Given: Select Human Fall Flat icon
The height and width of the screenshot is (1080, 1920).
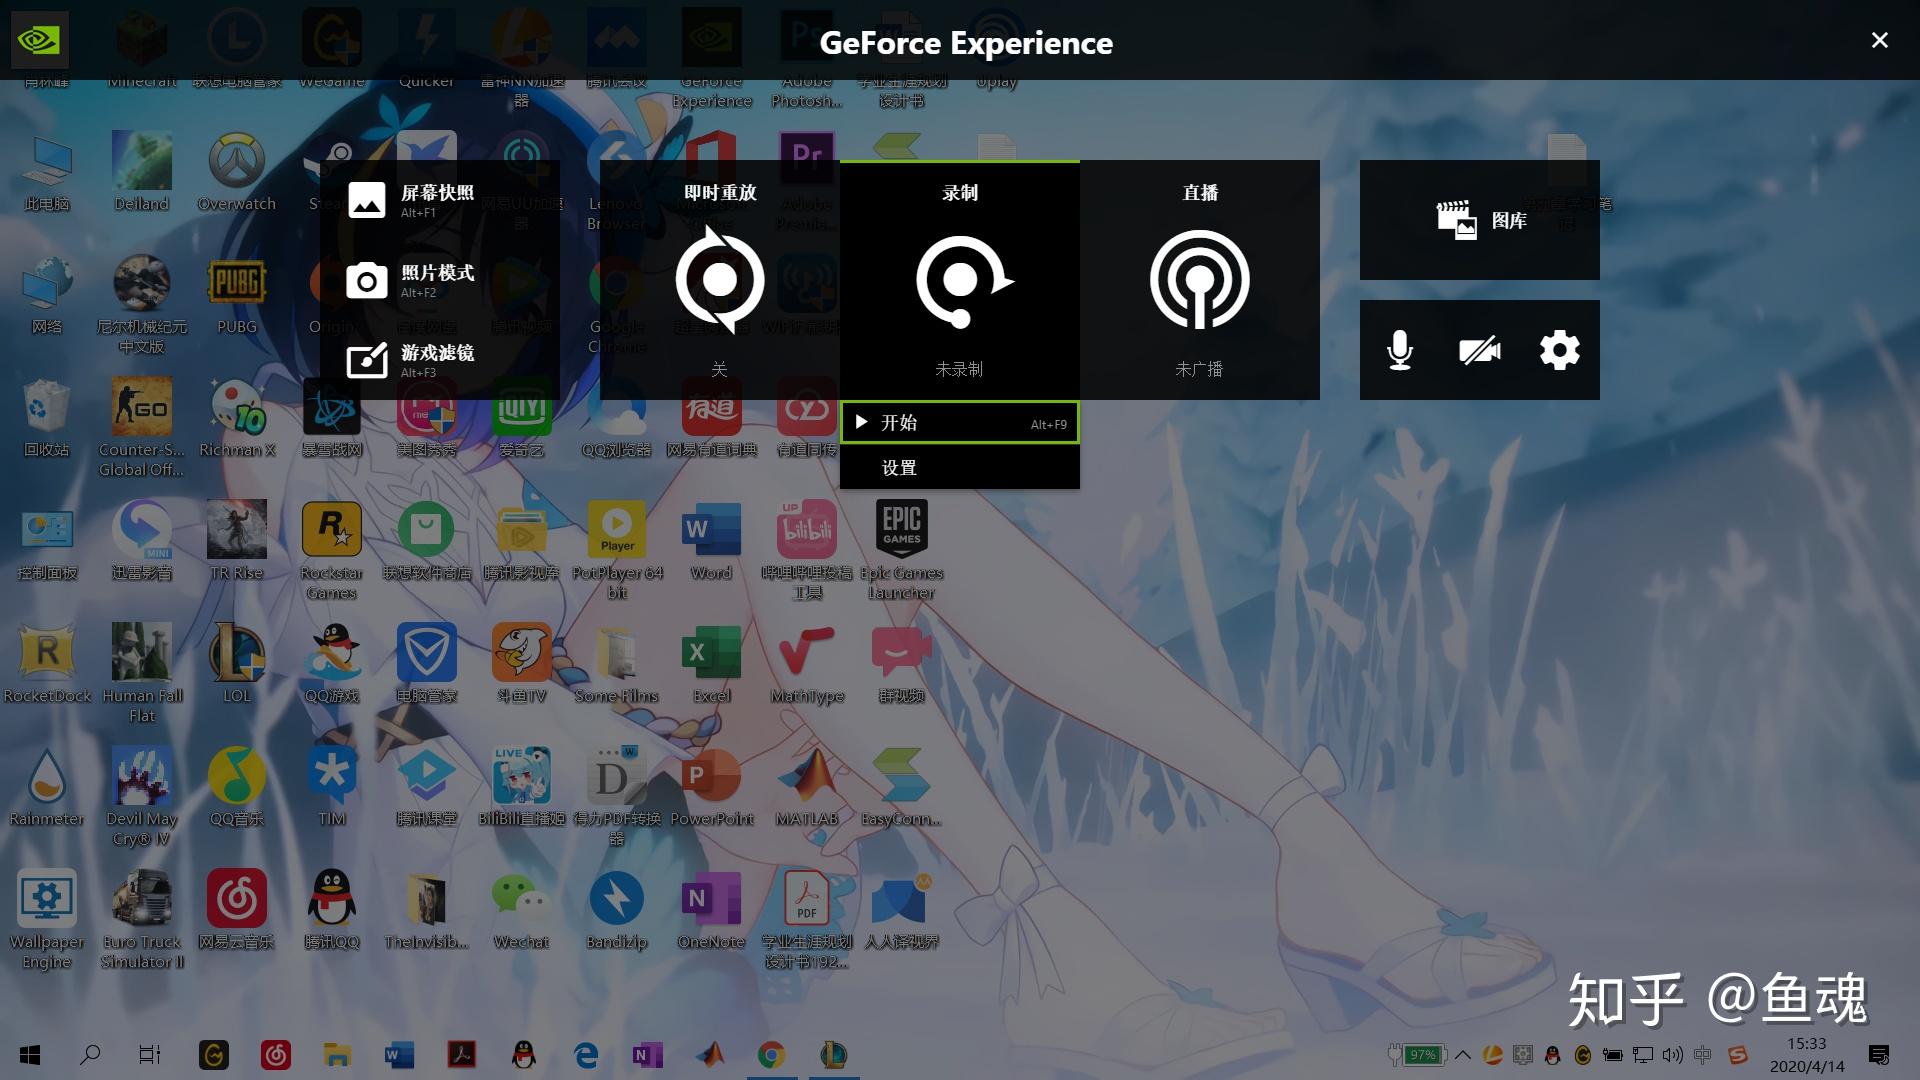Looking at the screenshot, I should point(141,672).
